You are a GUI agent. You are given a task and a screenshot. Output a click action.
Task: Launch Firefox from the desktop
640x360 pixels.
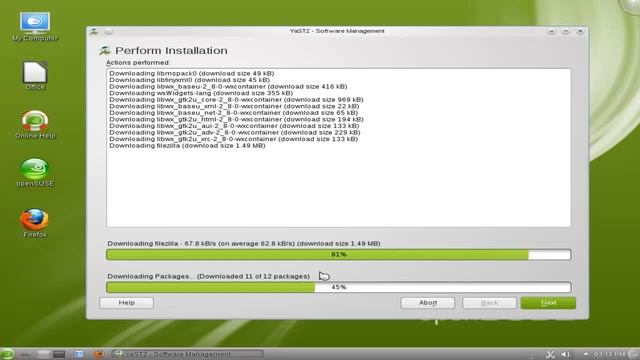(x=35, y=223)
